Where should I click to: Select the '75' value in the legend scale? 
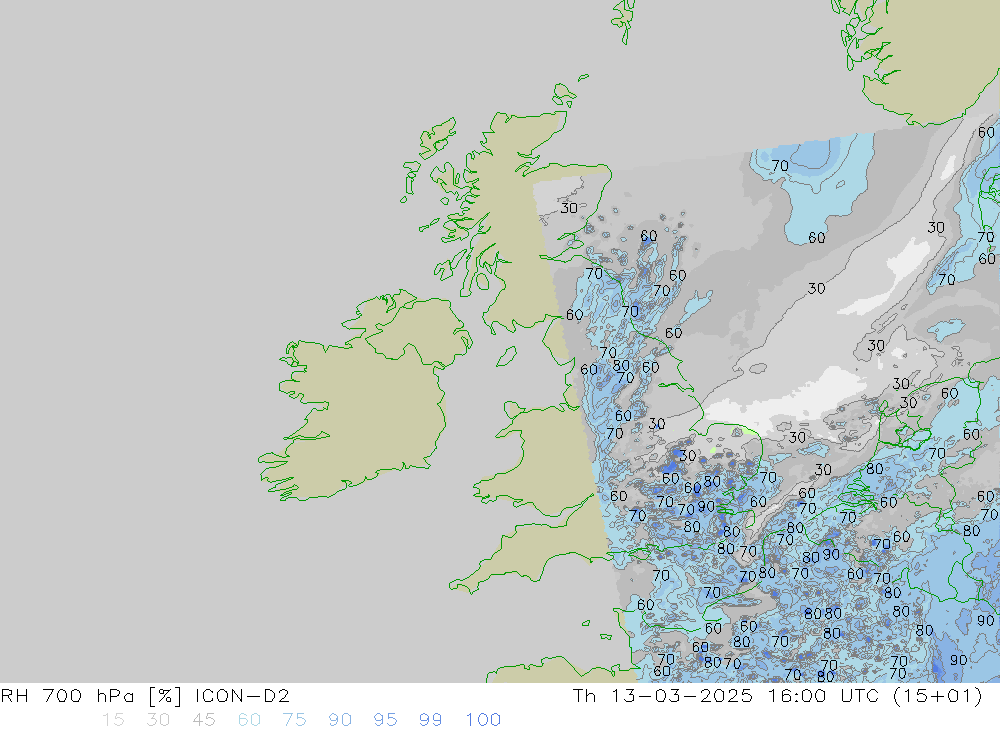(x=295, y=720)
